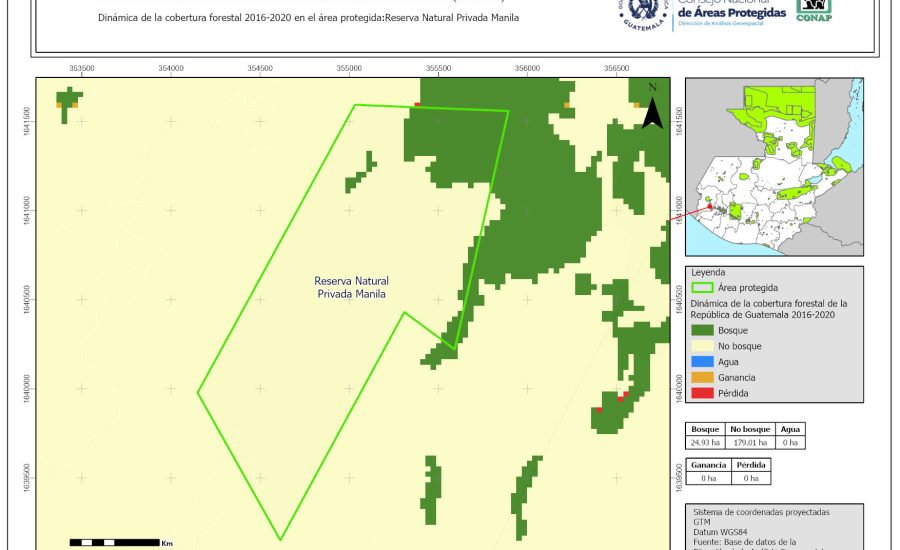Viewport: 900px width, 550px height.
Task: Click the red location marker on inset map
Action: pos(710,207)
